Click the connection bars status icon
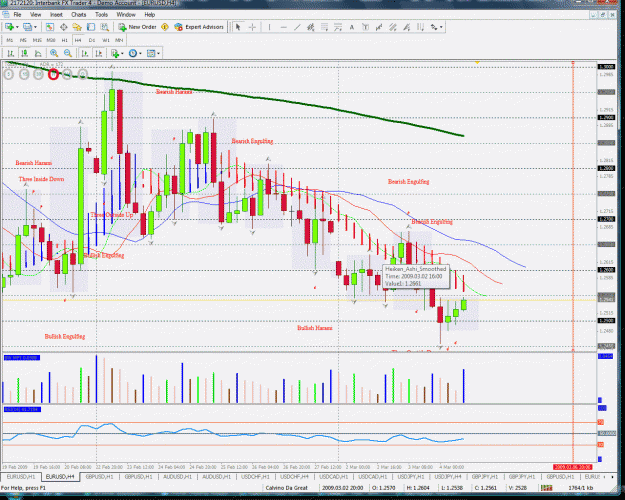The height and width of the screenshot is (500, 625). tap(546, 488)
